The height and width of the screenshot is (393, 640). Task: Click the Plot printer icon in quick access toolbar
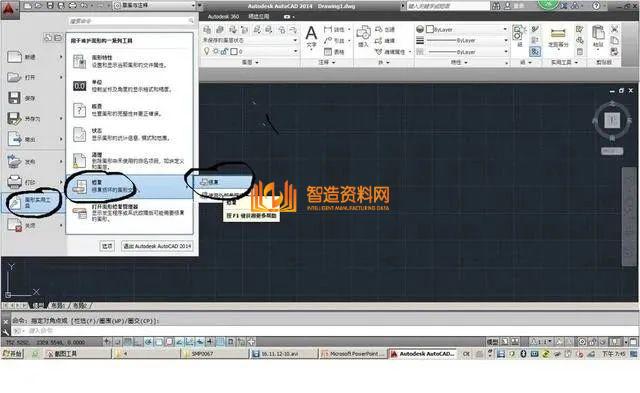click(x=72, y=5)
